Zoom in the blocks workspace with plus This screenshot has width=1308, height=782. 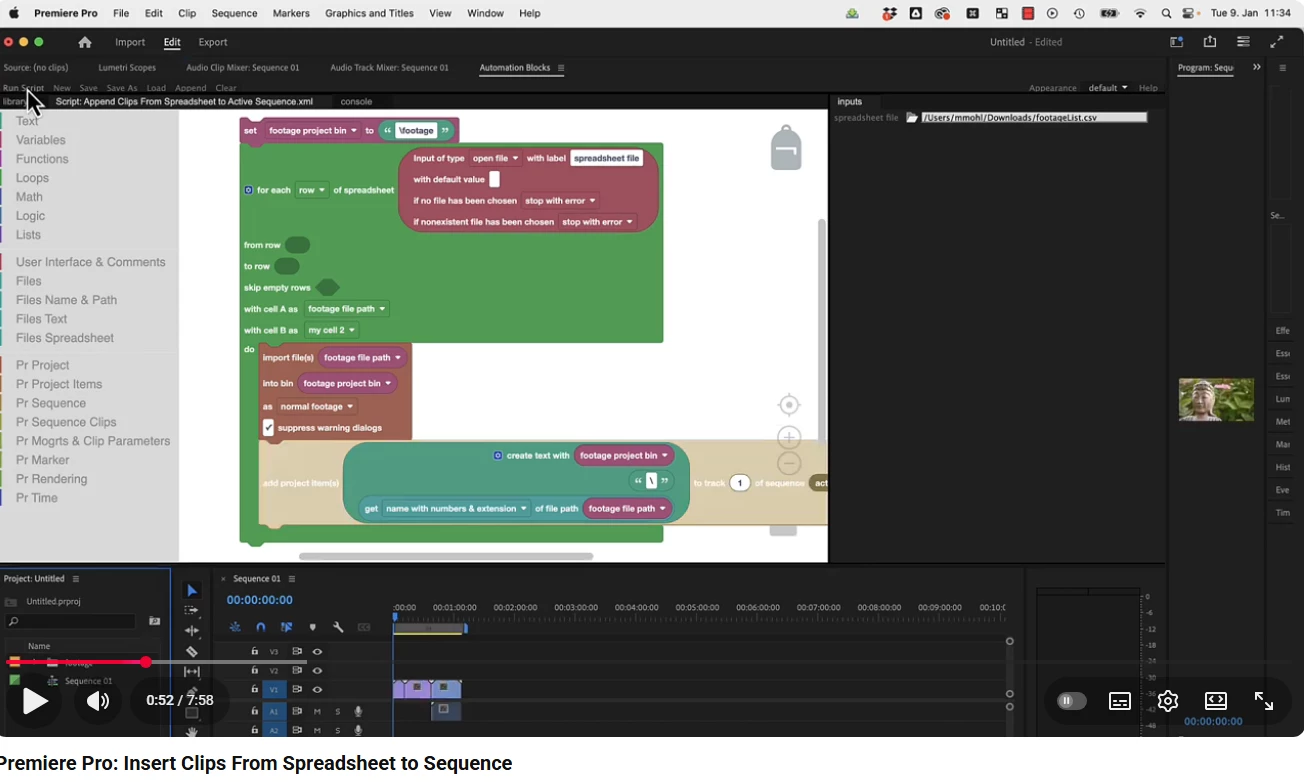click(x=789, y=437)
